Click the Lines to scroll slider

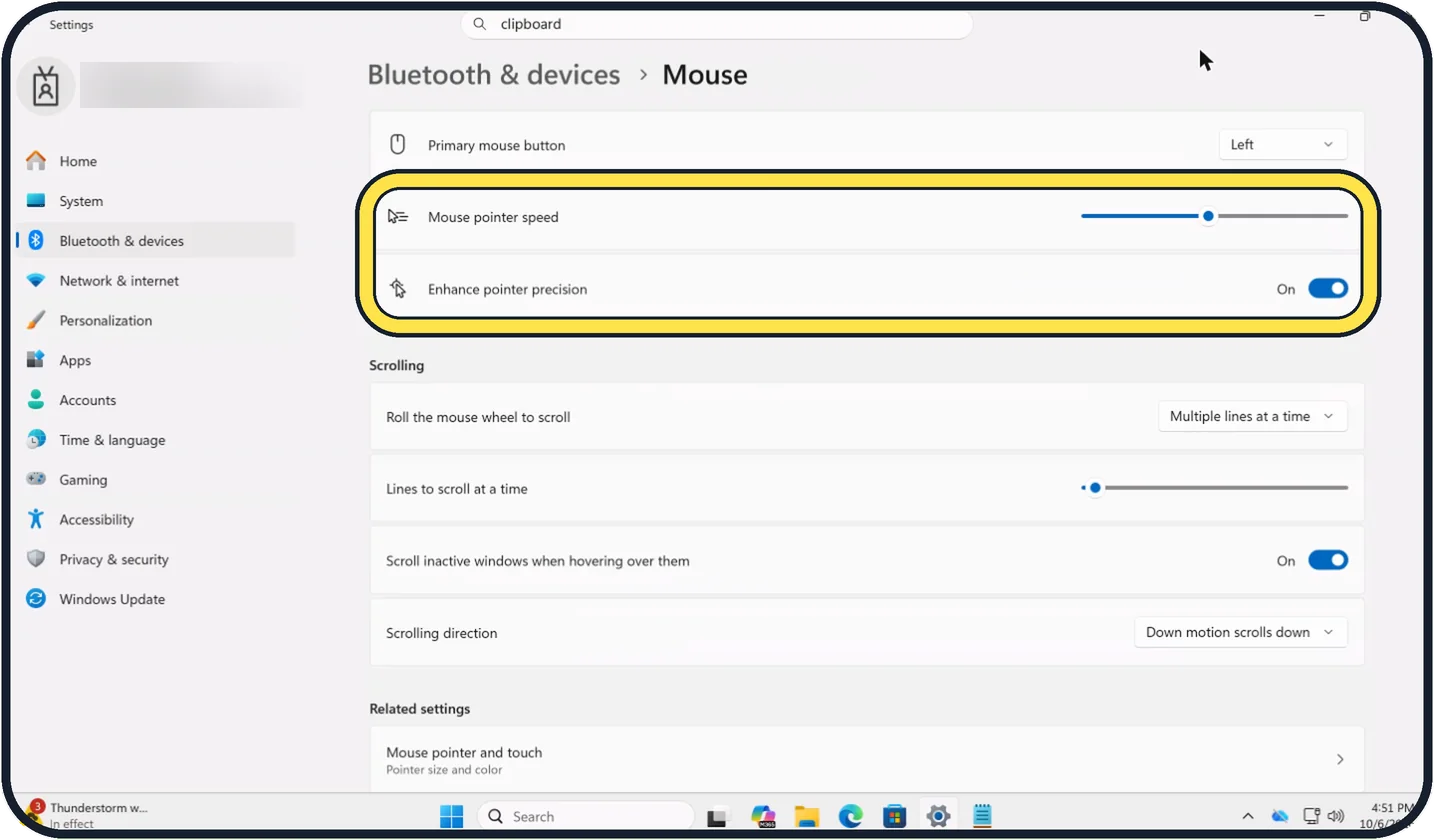[x=1214, y=488]
